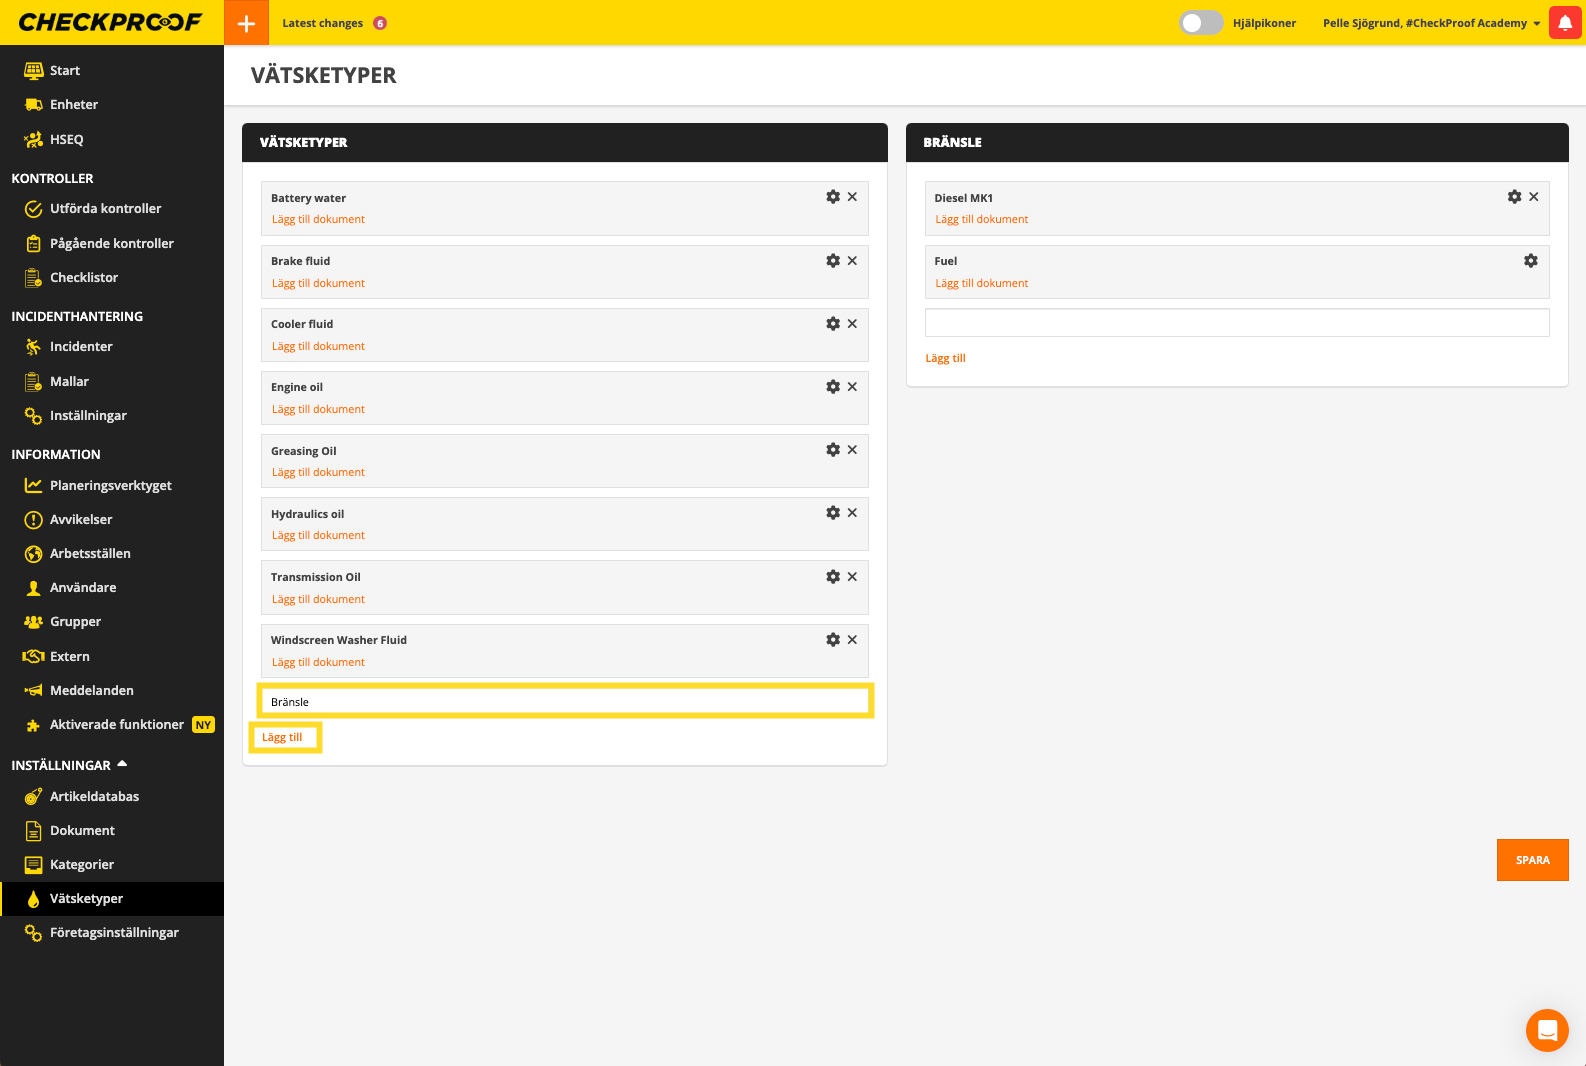
Task: Click the empty Bränsle name input field
Action: pyautogui.click(x=1236, y=323)
